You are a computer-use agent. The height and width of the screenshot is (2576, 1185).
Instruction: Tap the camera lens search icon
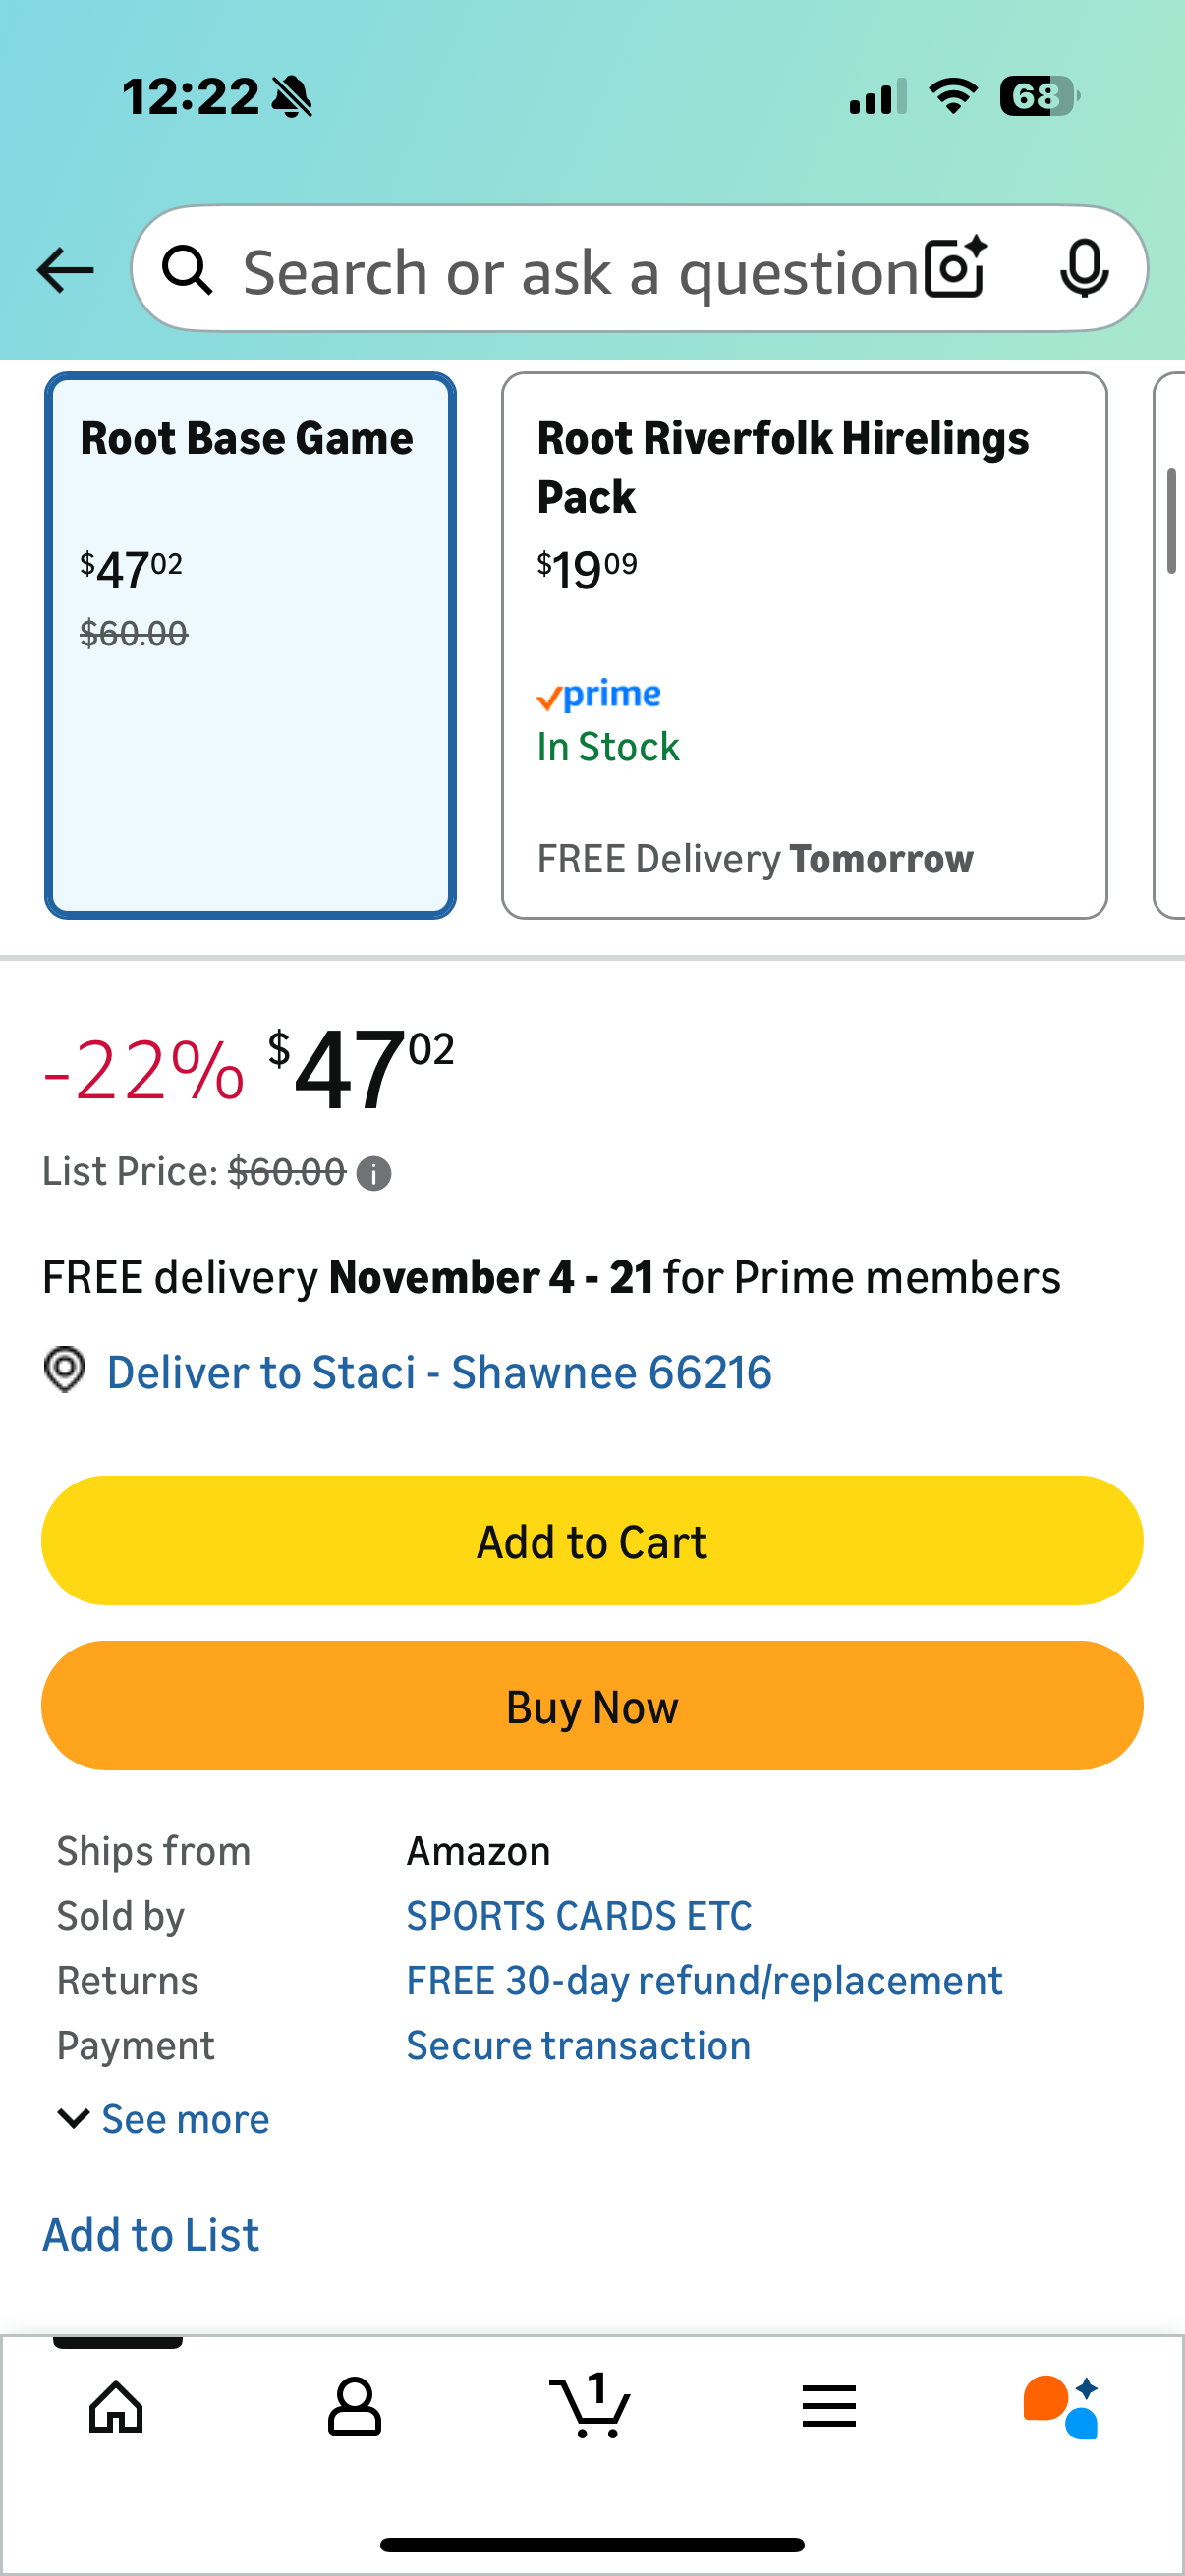pos(955,269)
